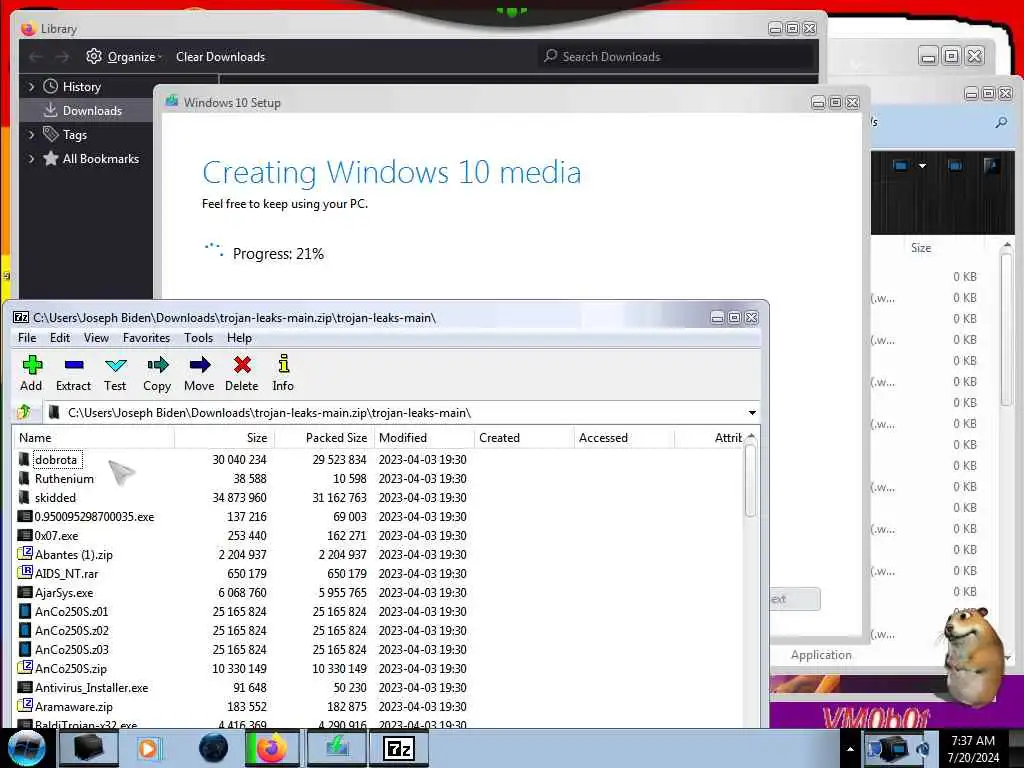1024x768 pixels.
Task: Select the AnCo250S.zip file
Action: (x=71, y=668)
